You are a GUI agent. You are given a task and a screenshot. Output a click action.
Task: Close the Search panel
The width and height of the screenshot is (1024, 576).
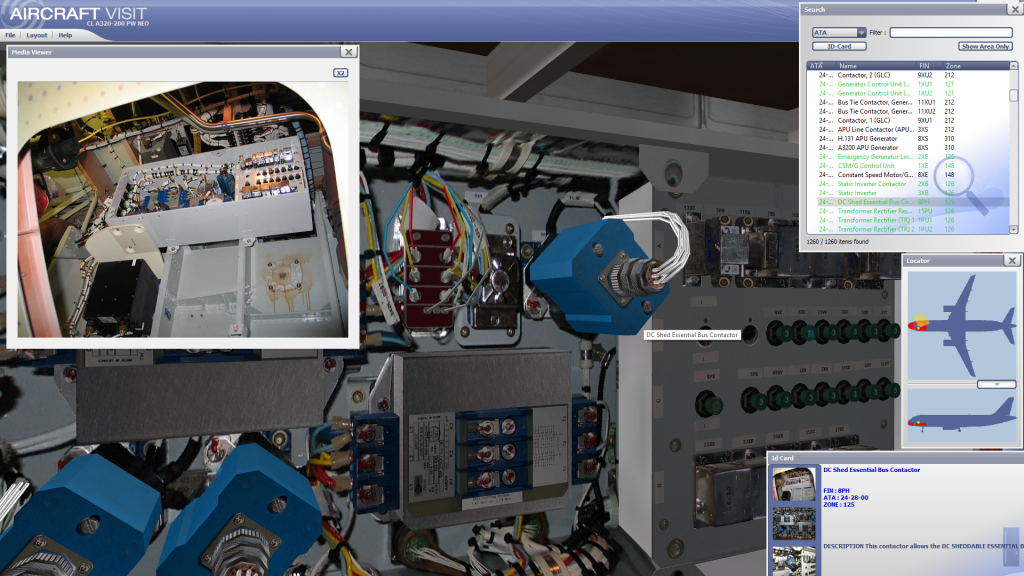(x=1016, y=9)
